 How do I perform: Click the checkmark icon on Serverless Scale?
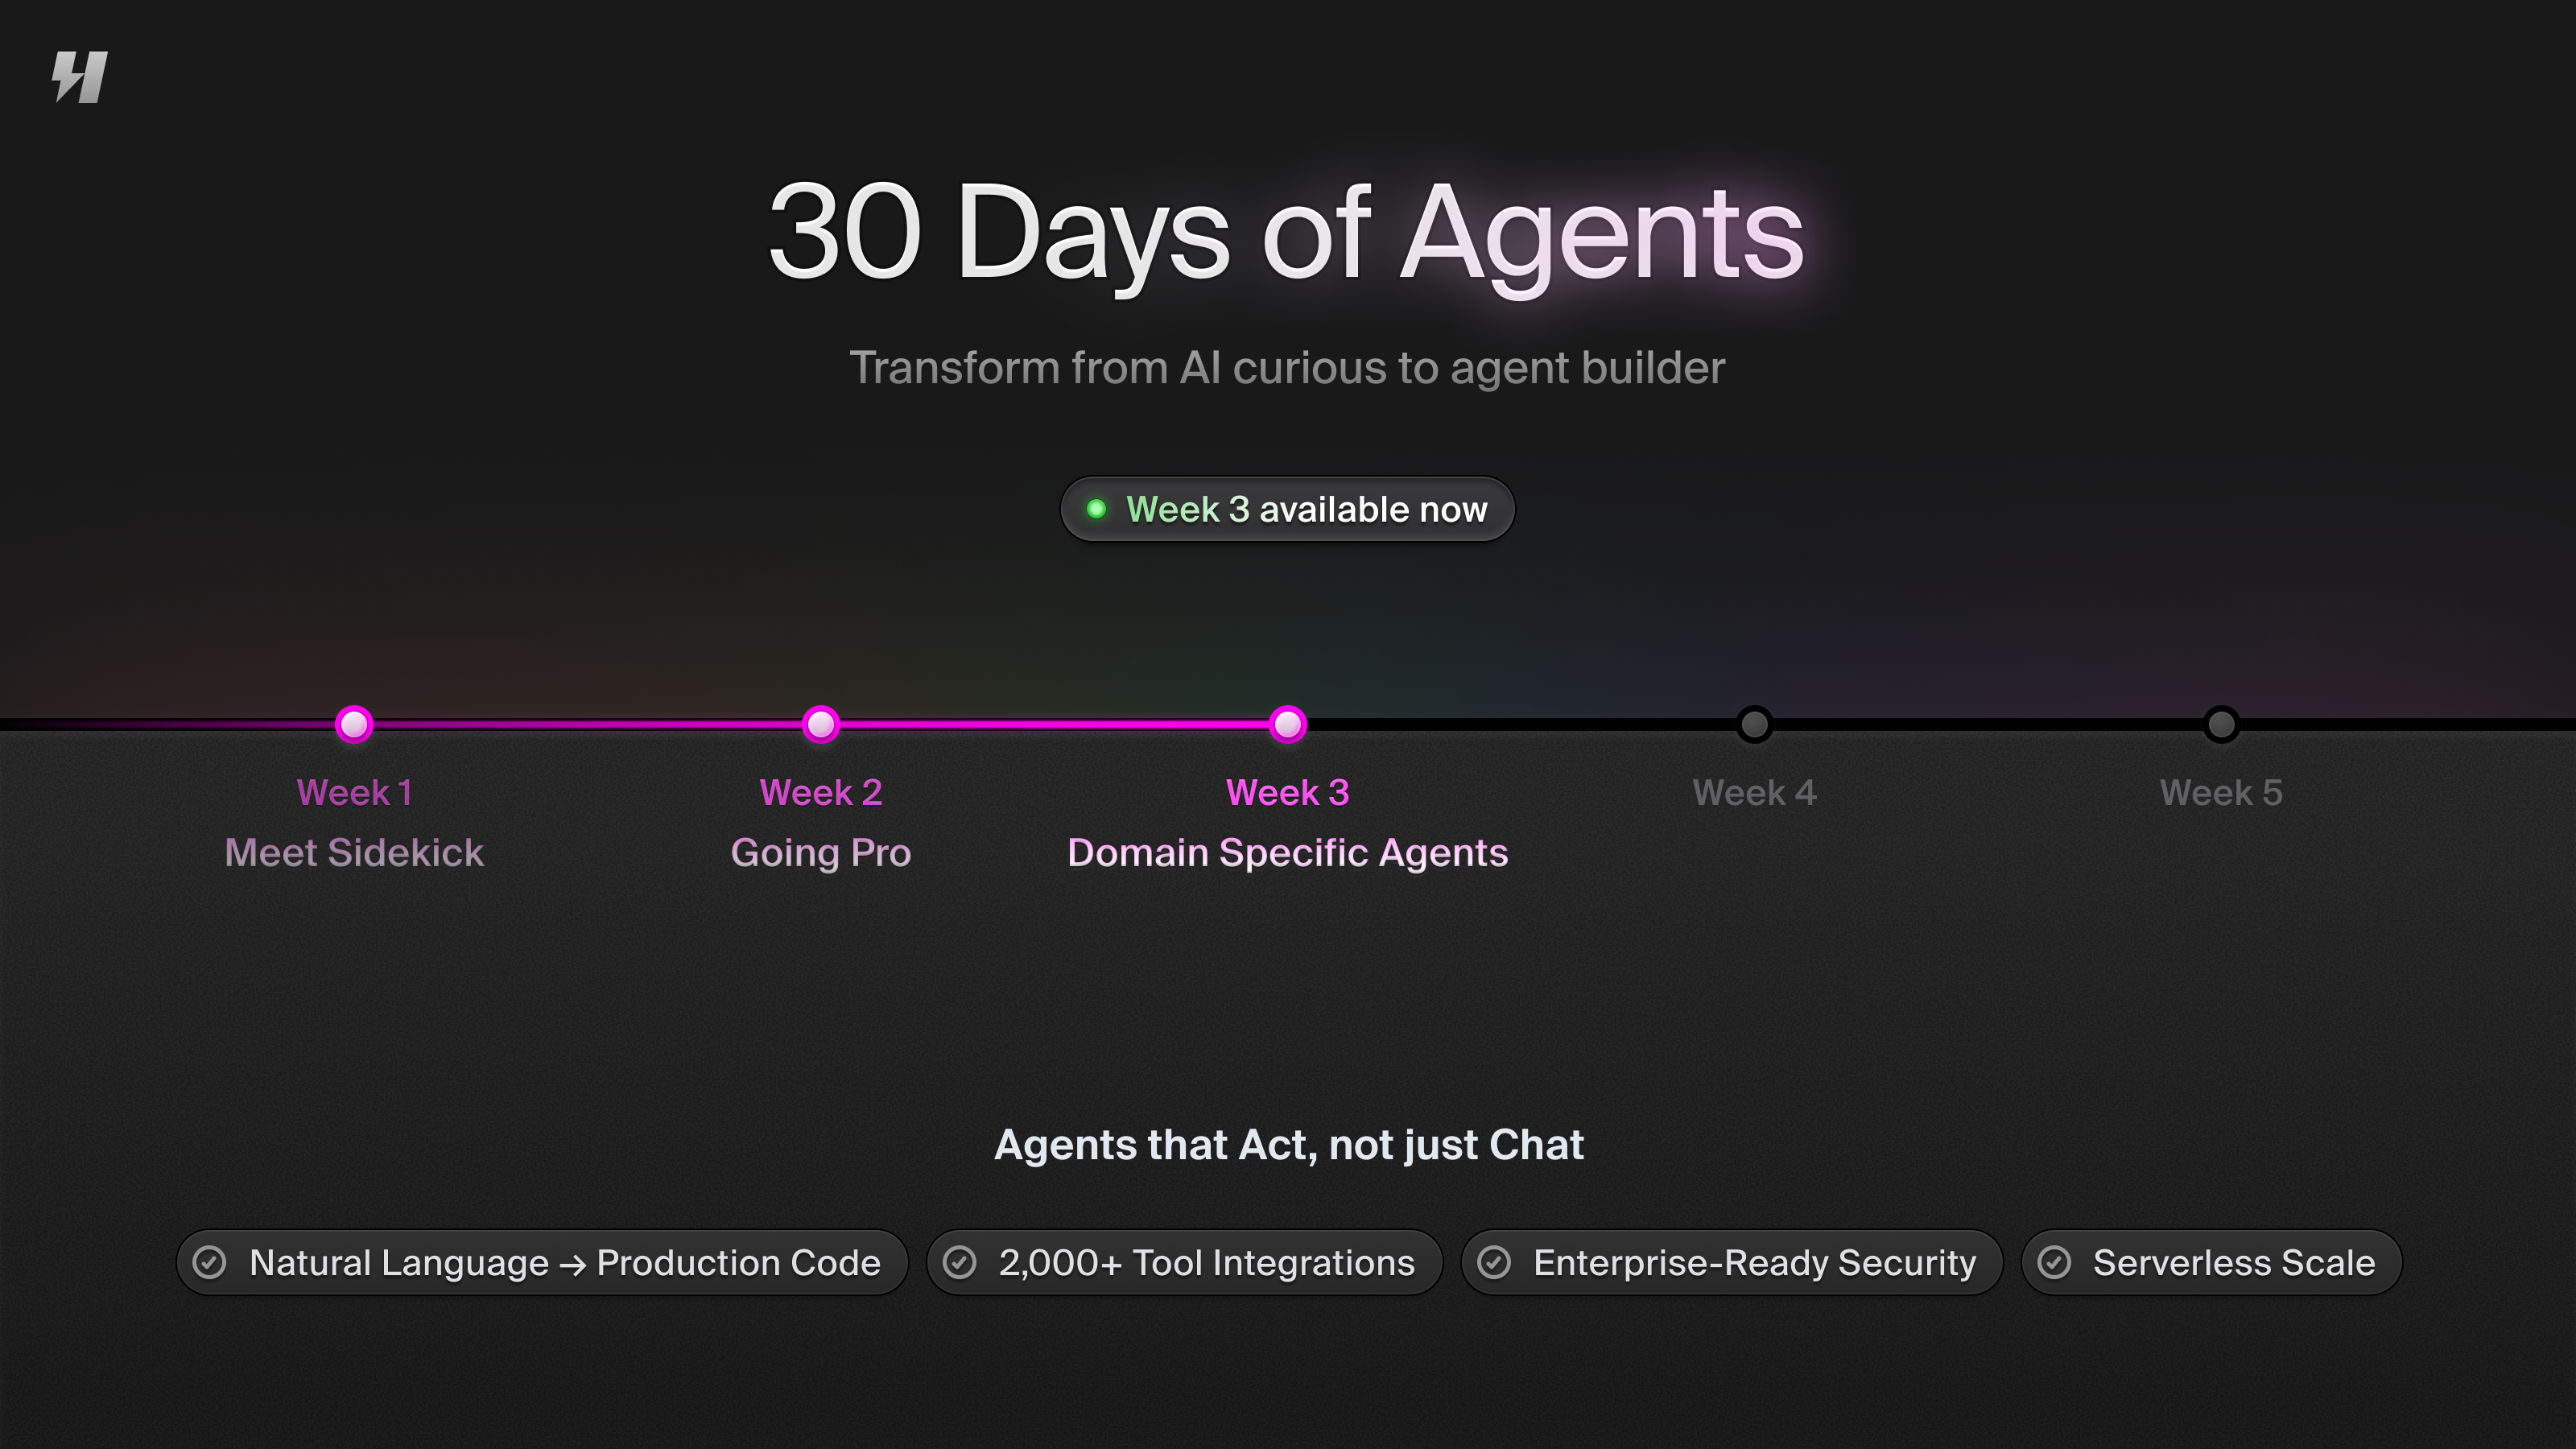2056,1262
